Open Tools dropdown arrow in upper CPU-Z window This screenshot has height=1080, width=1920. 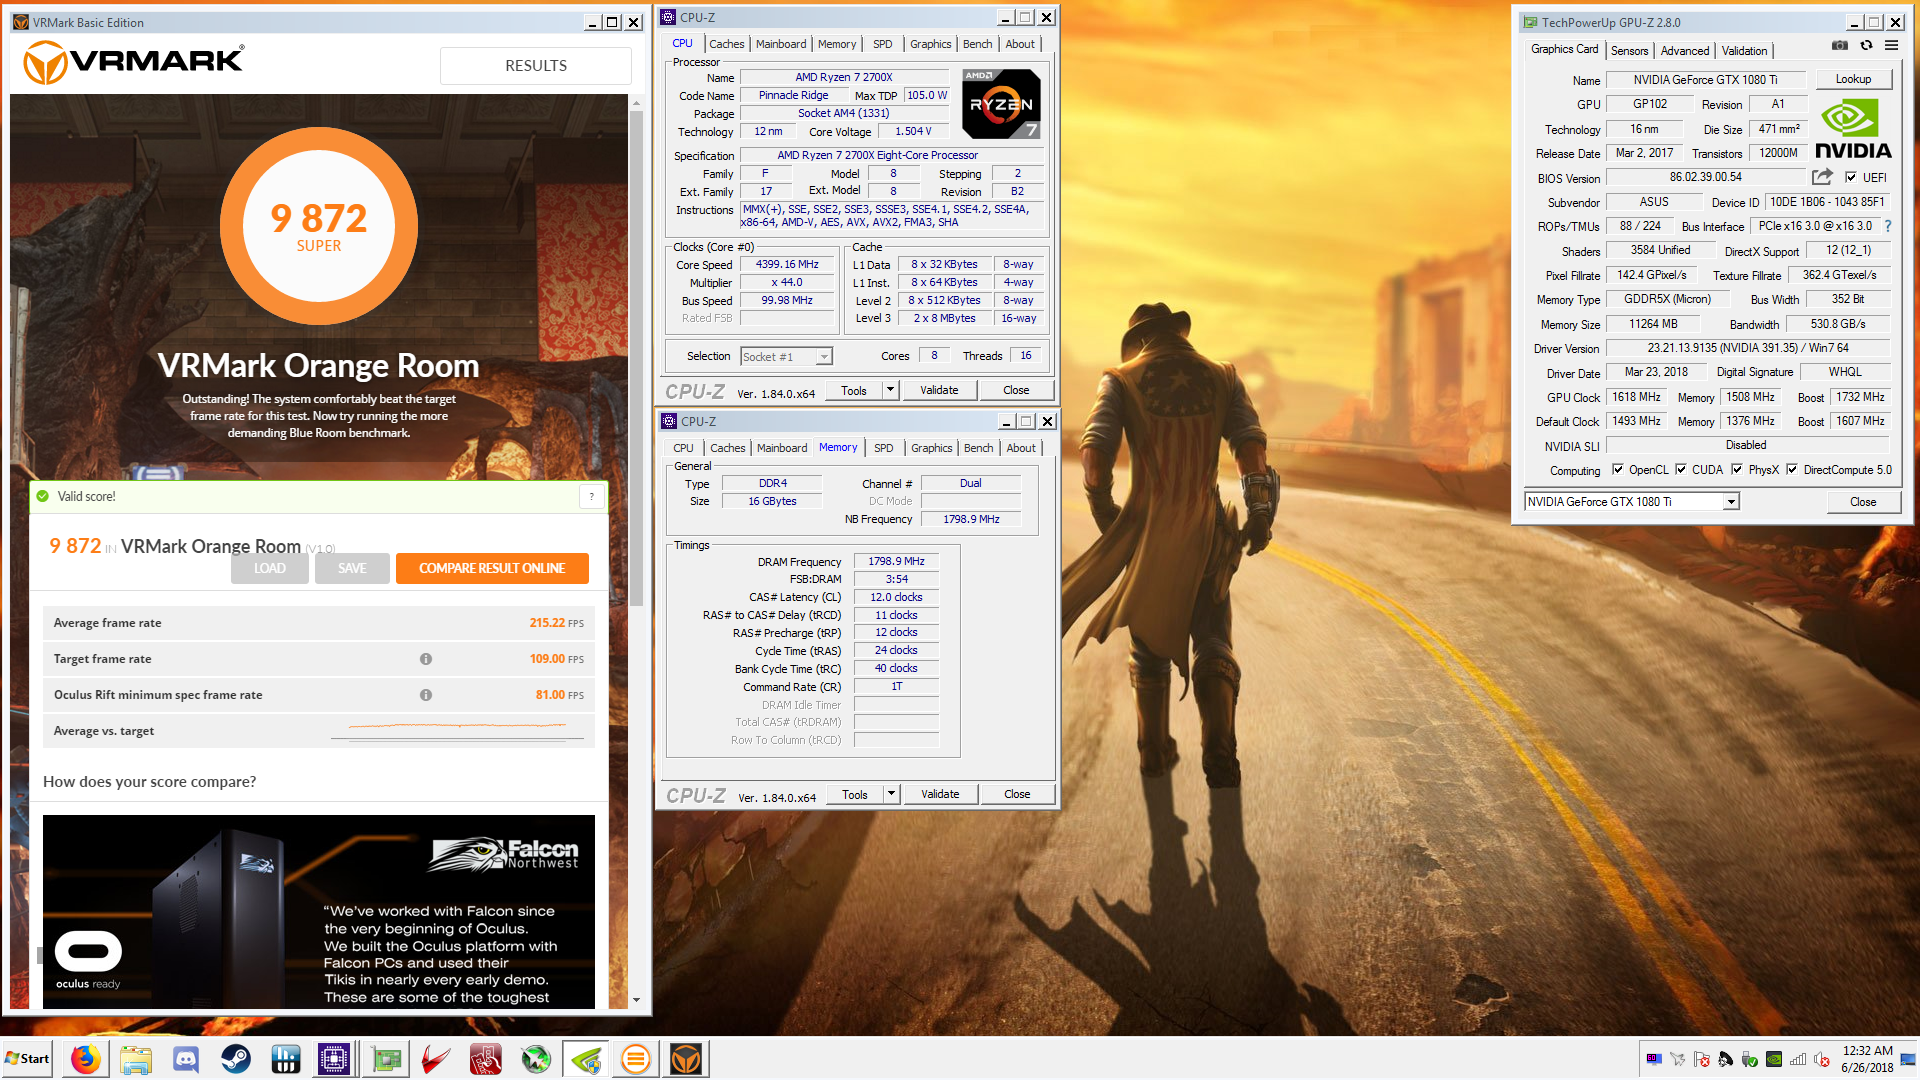pyautogui.click(x=890, y=390)
